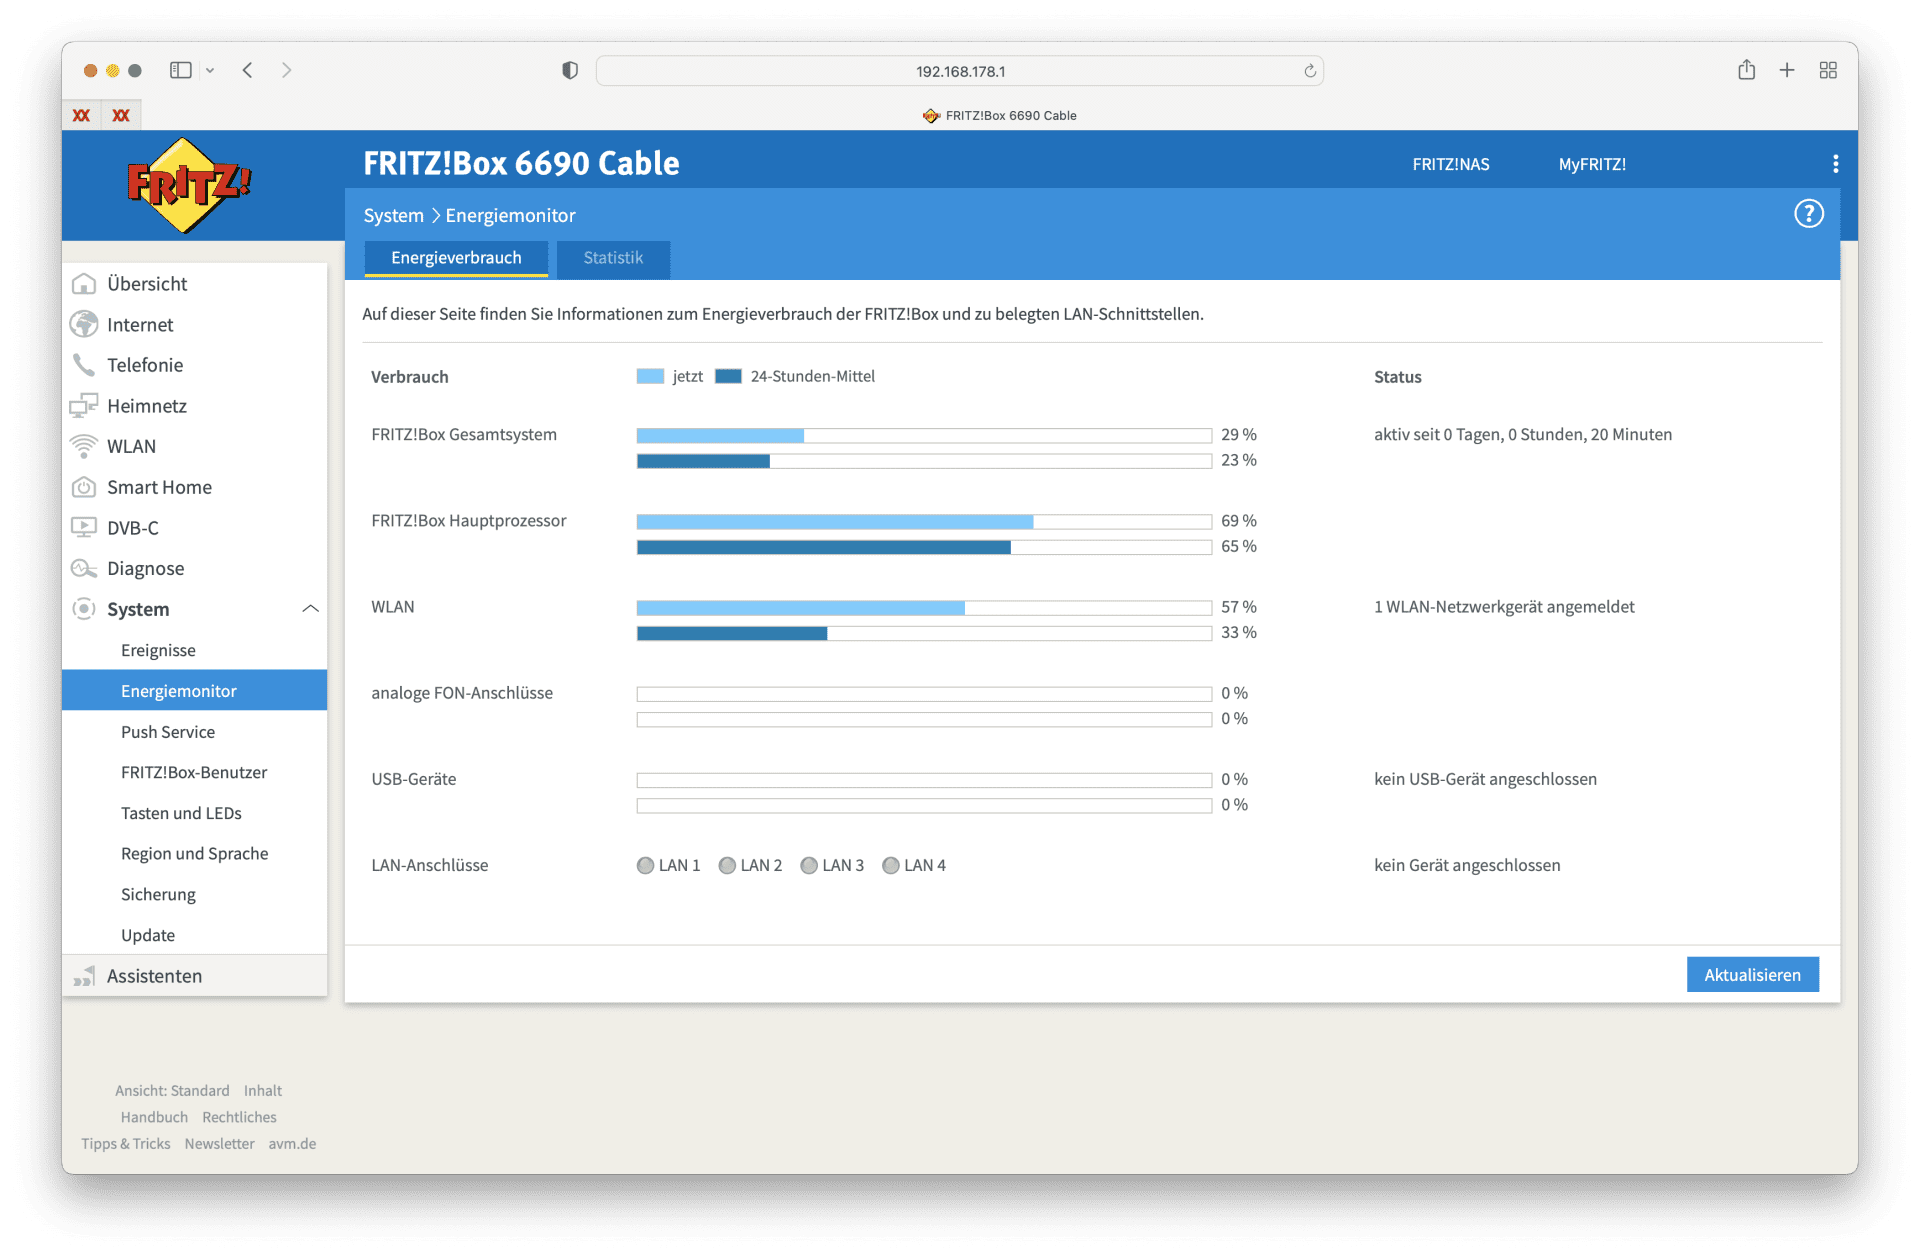Open the Handbuch footer link
The image size is (1920, 1256).
(154, 1118)
